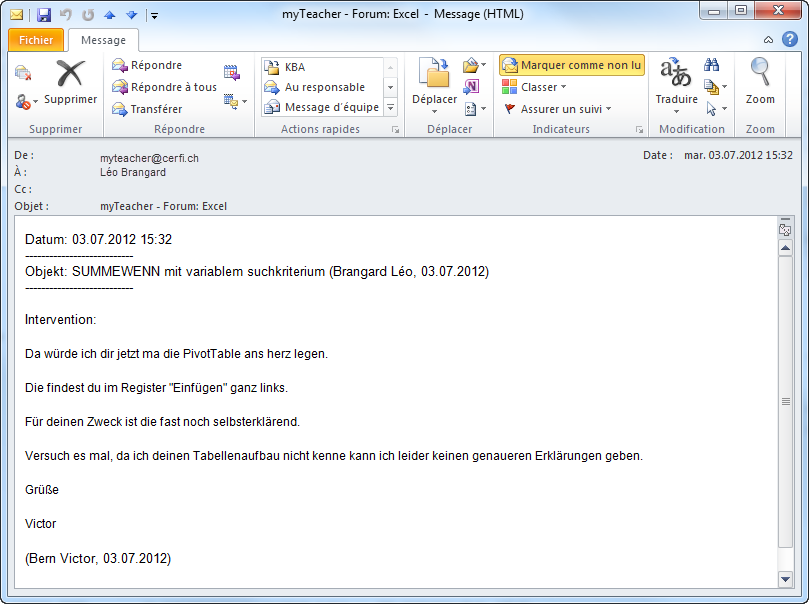Screen dimensions: 809x604
Task: Select the Message ribbon tab
Action: (103, 41)
